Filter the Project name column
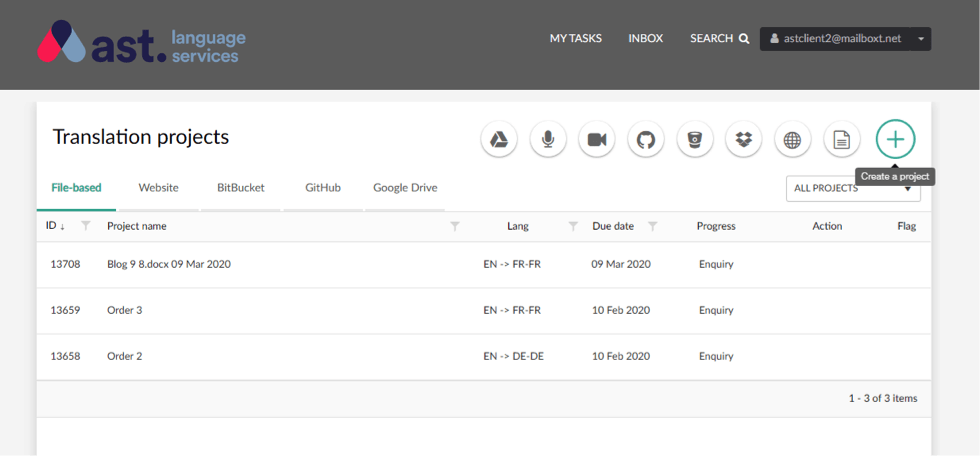 point(455,226)
